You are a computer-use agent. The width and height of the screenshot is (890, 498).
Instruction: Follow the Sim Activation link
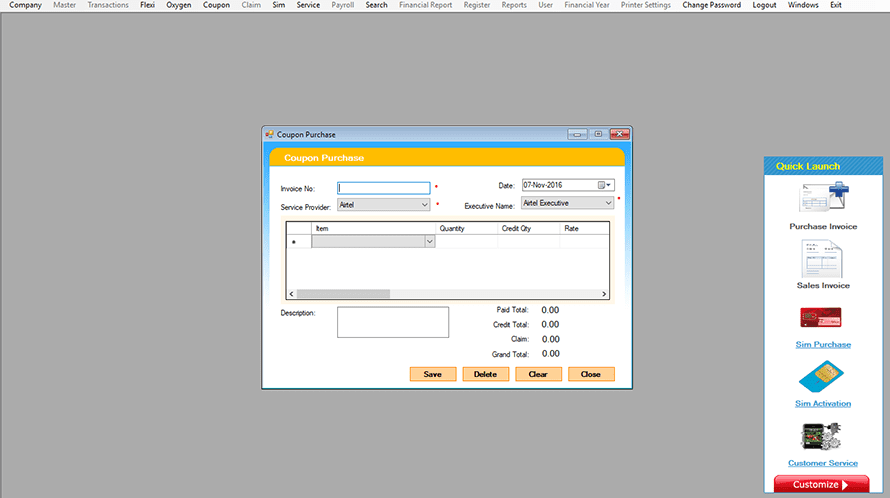tap(823, 404)
